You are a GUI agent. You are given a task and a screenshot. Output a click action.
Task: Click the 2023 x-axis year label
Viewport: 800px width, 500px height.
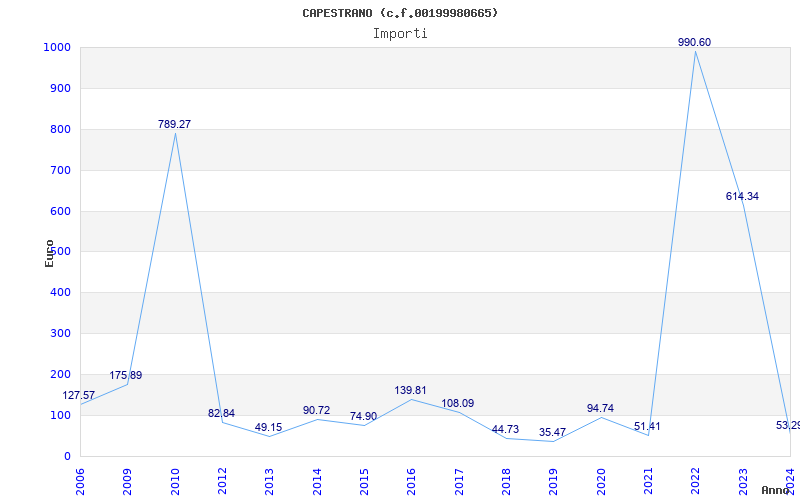tap(743, 482)
